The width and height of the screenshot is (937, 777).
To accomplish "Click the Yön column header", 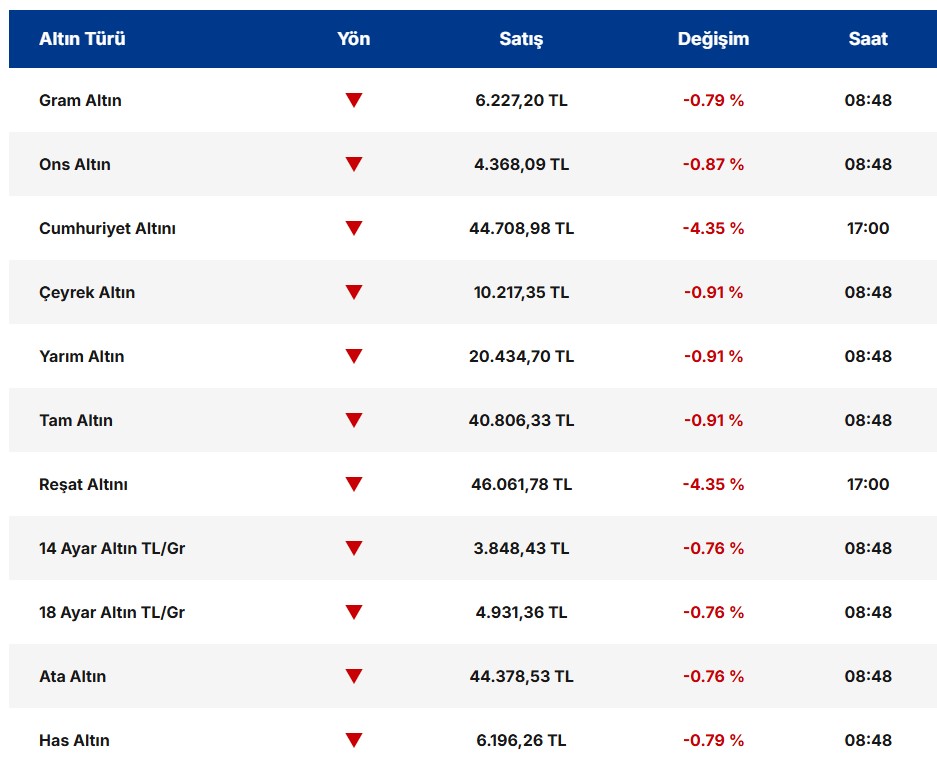I will click(353, 39).
